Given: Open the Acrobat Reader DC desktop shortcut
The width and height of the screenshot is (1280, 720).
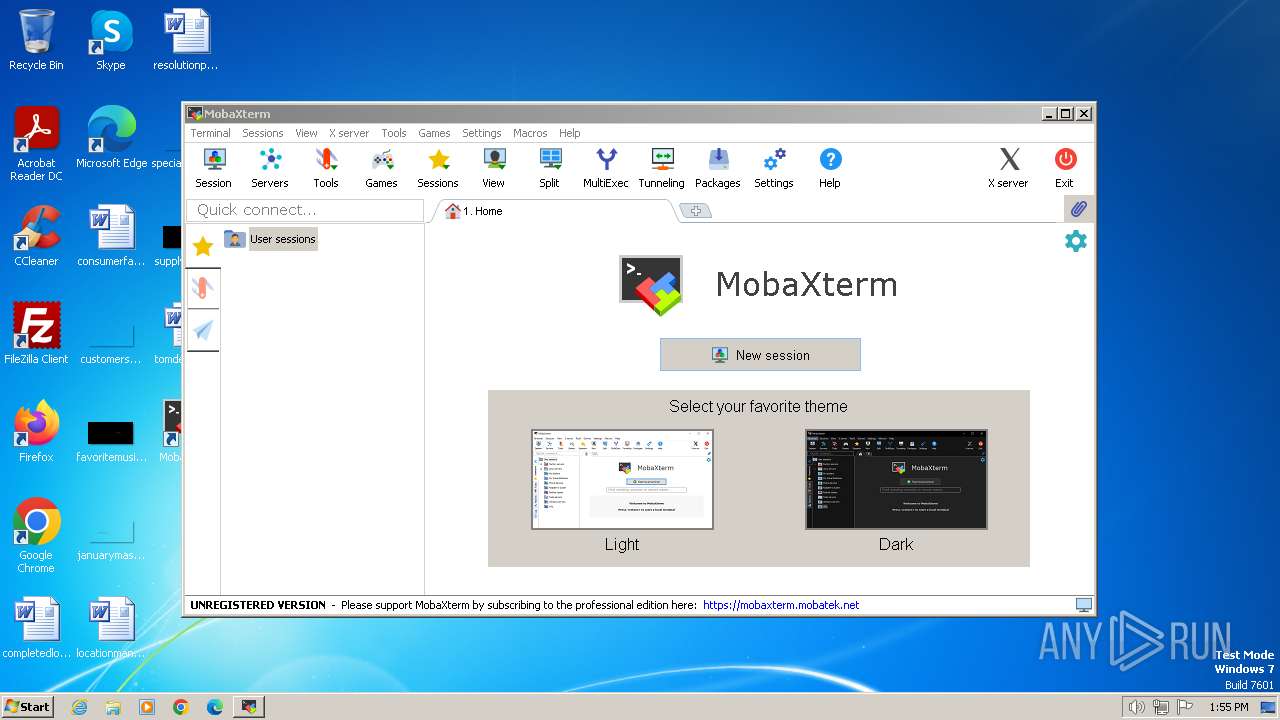Looking at the screenshot, I should click(36, 144).
